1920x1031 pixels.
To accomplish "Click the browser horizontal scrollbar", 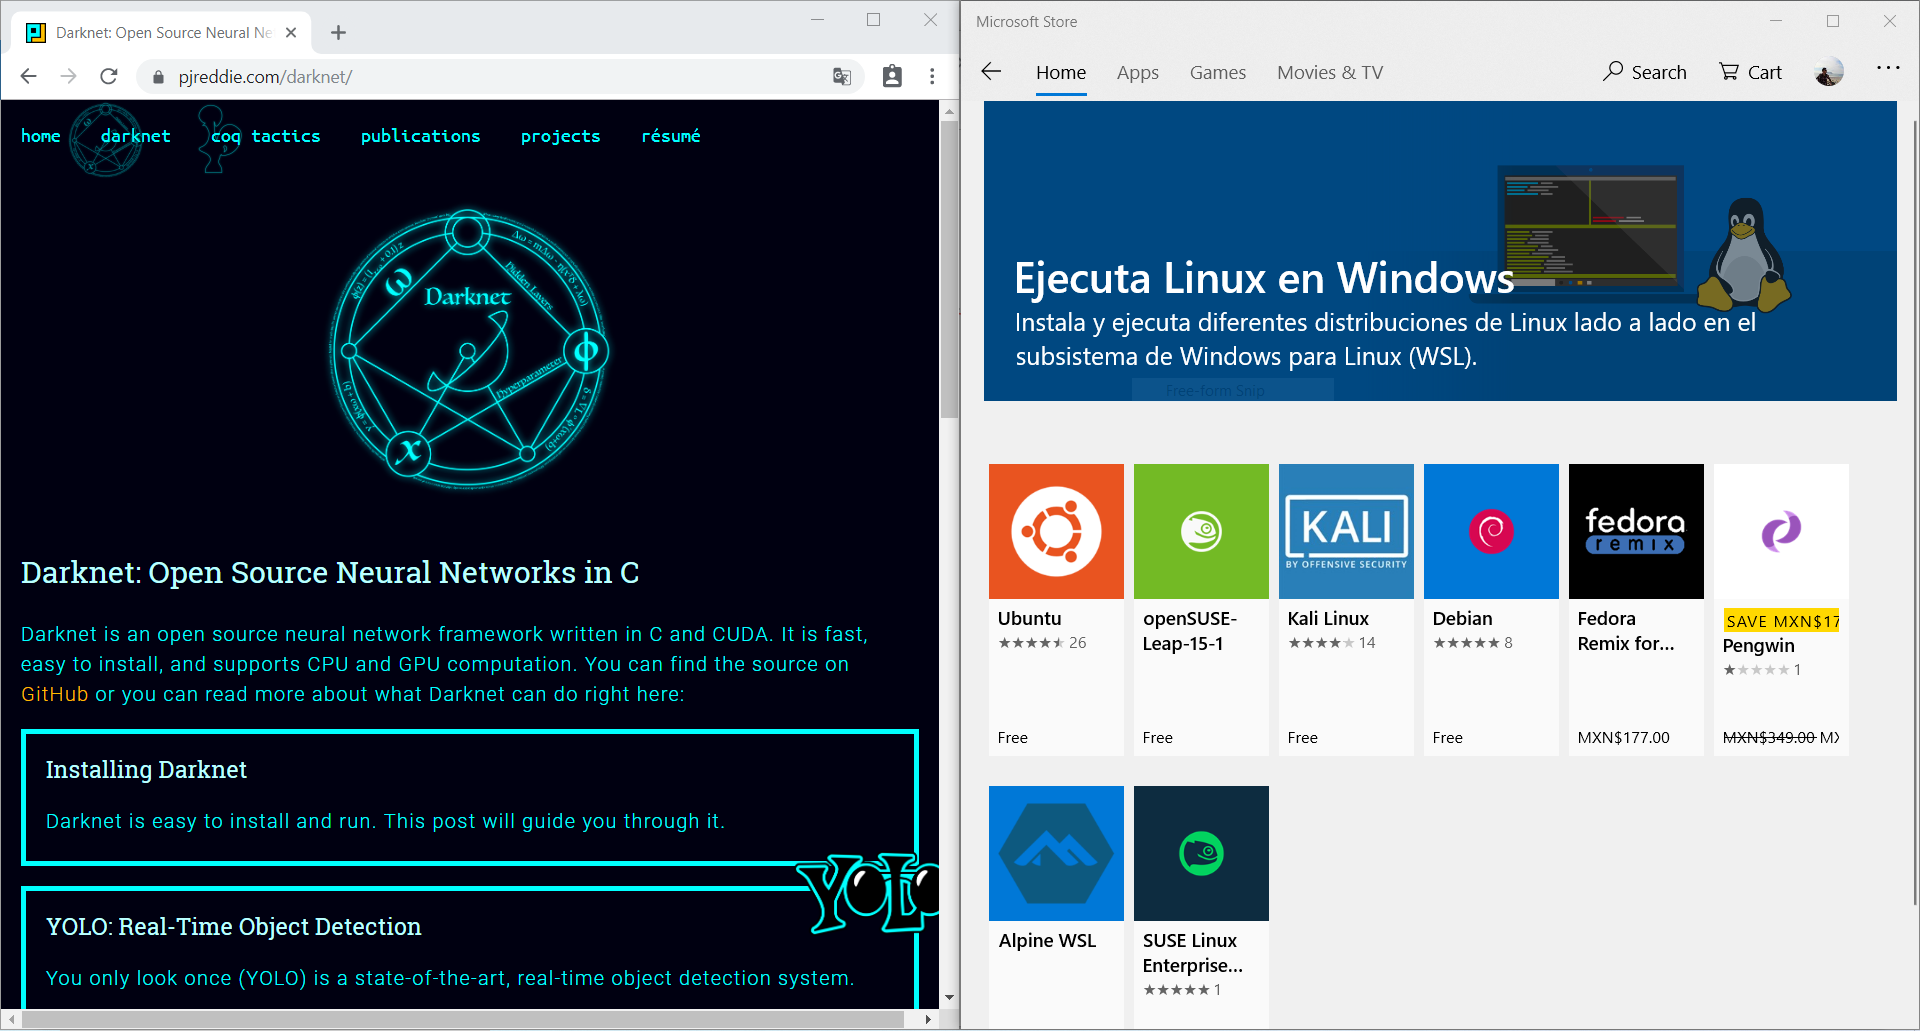I will [x=463, y=1019].
